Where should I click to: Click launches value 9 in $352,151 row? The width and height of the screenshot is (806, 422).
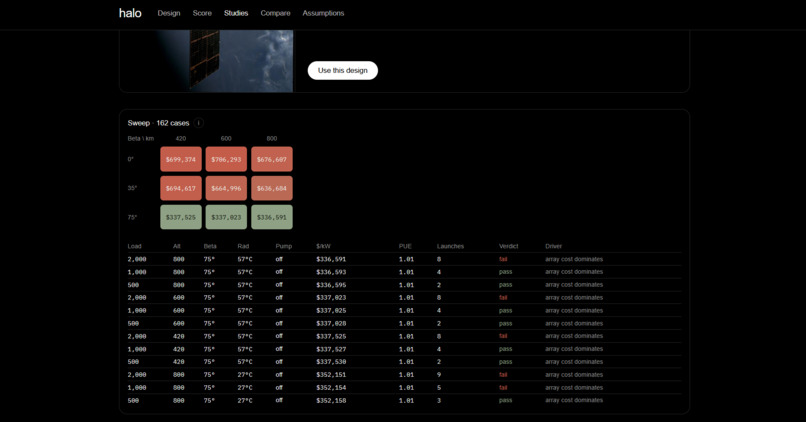coord(439,375)
